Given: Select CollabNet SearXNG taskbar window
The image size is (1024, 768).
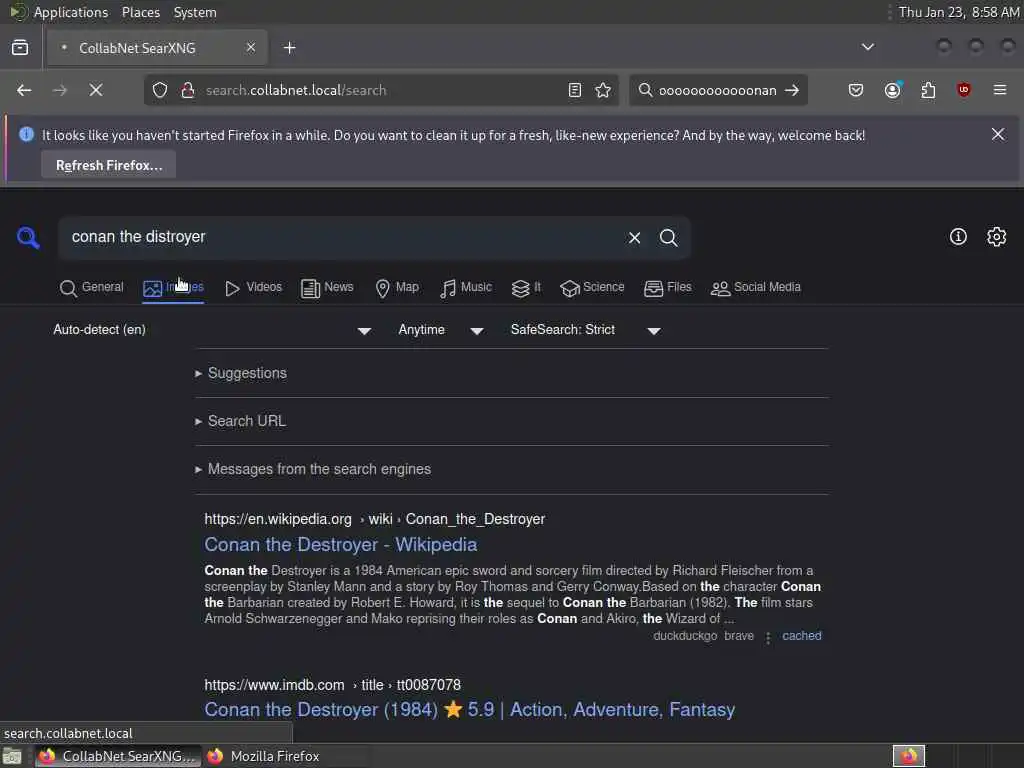Looking at the screenshot, I should tap(118, 756).
